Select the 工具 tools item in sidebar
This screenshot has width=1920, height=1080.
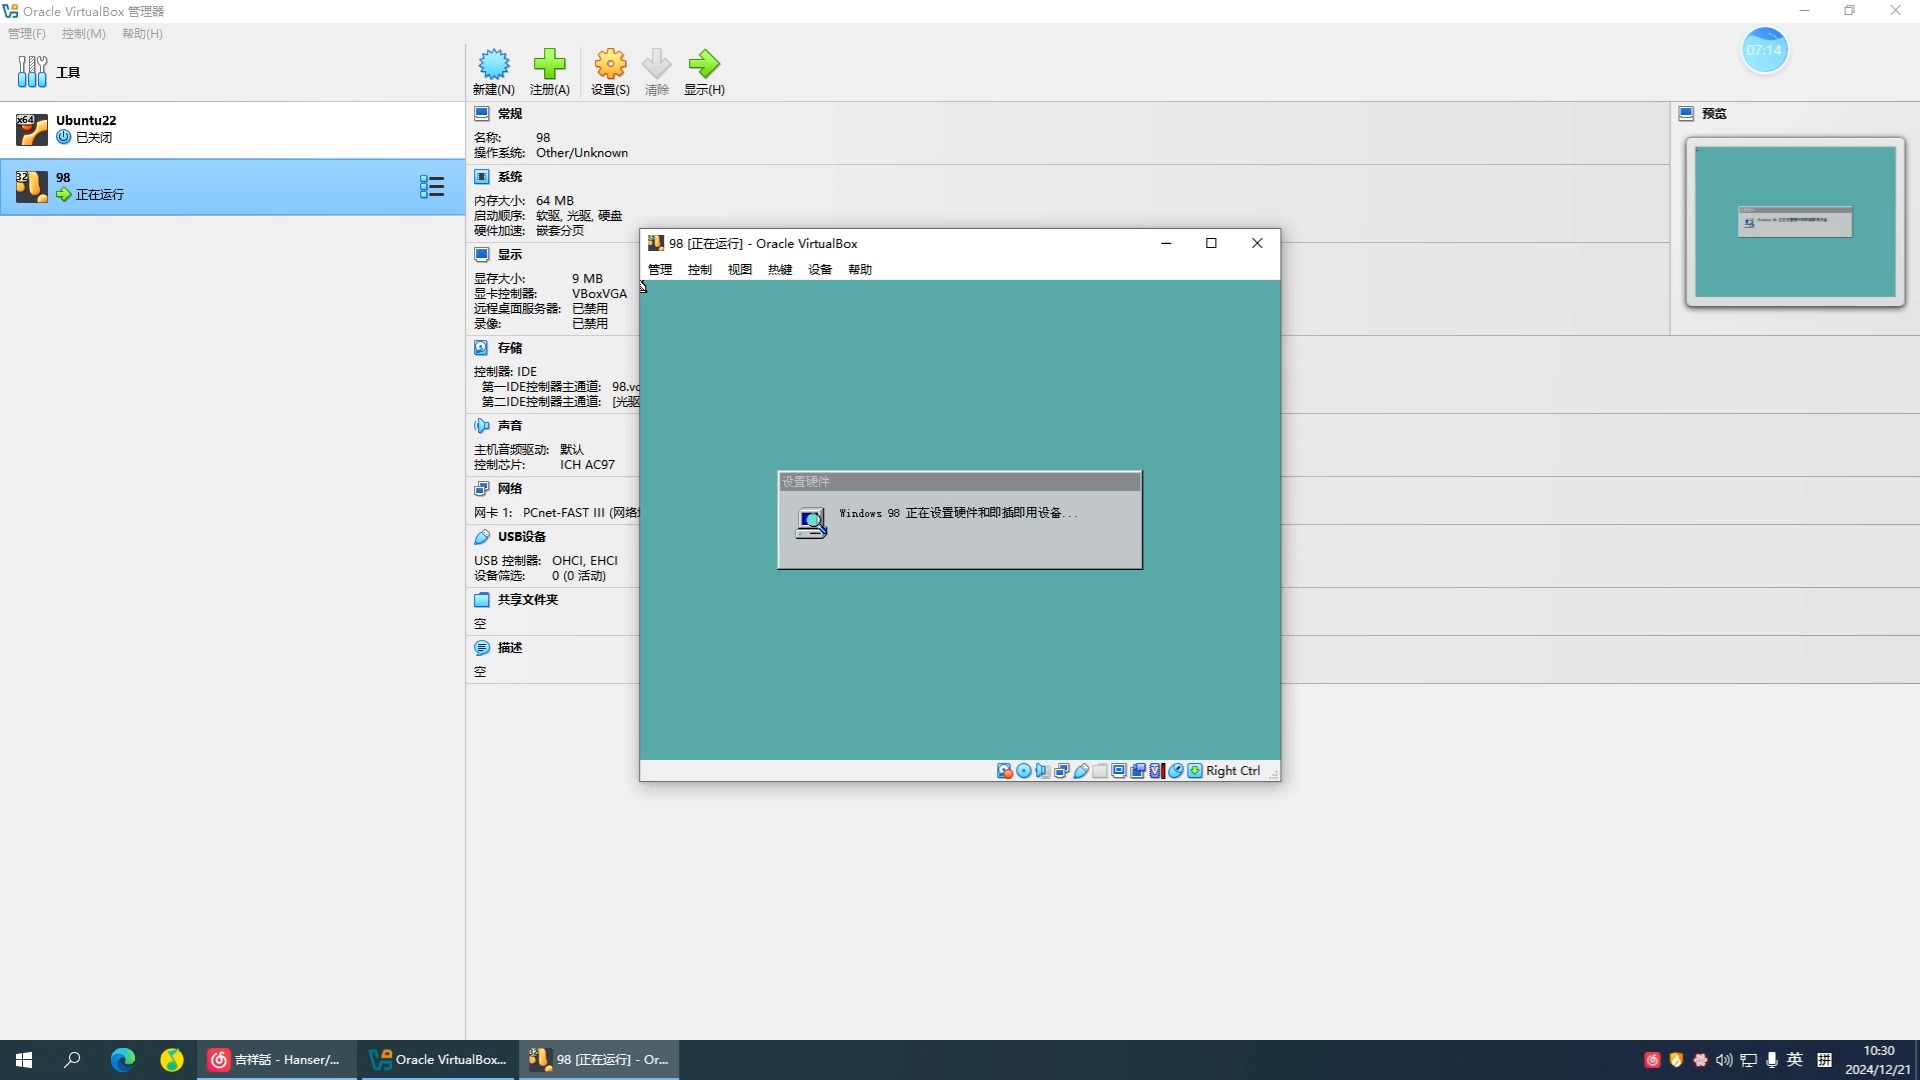pyautogui.click(x=232, y=72)
